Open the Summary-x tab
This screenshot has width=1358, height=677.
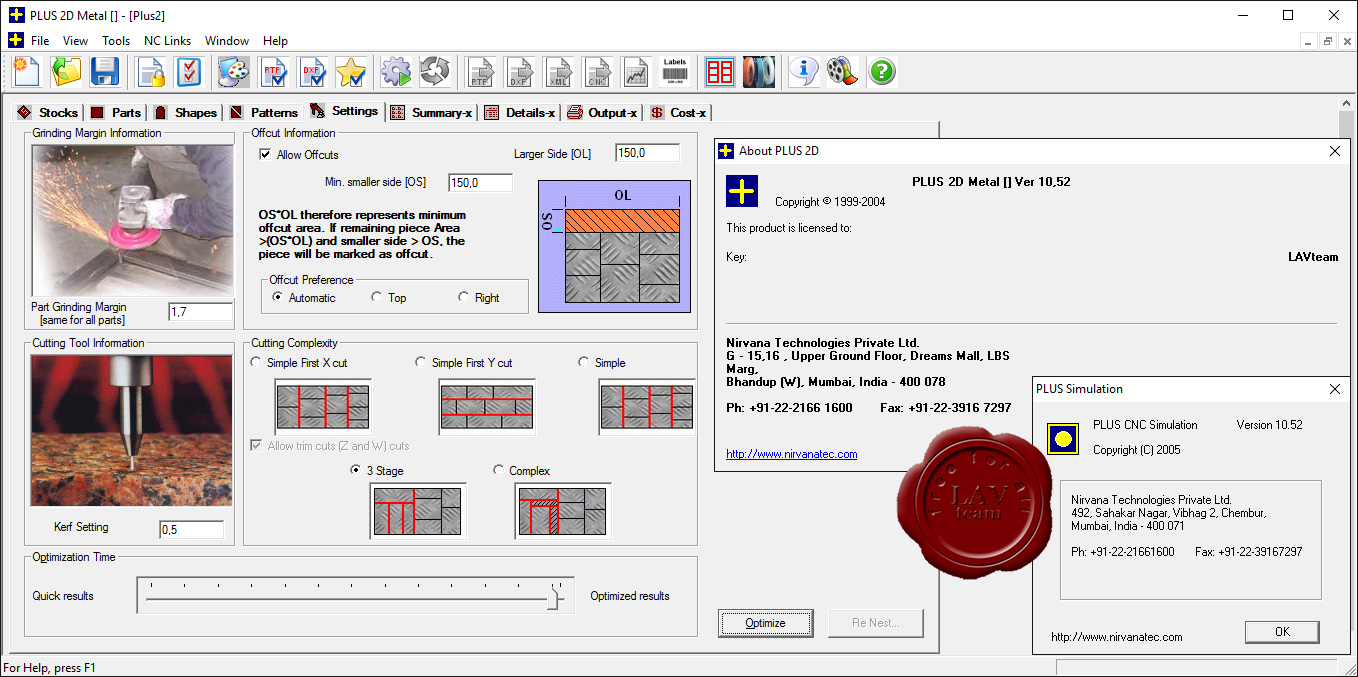point(432,113)
